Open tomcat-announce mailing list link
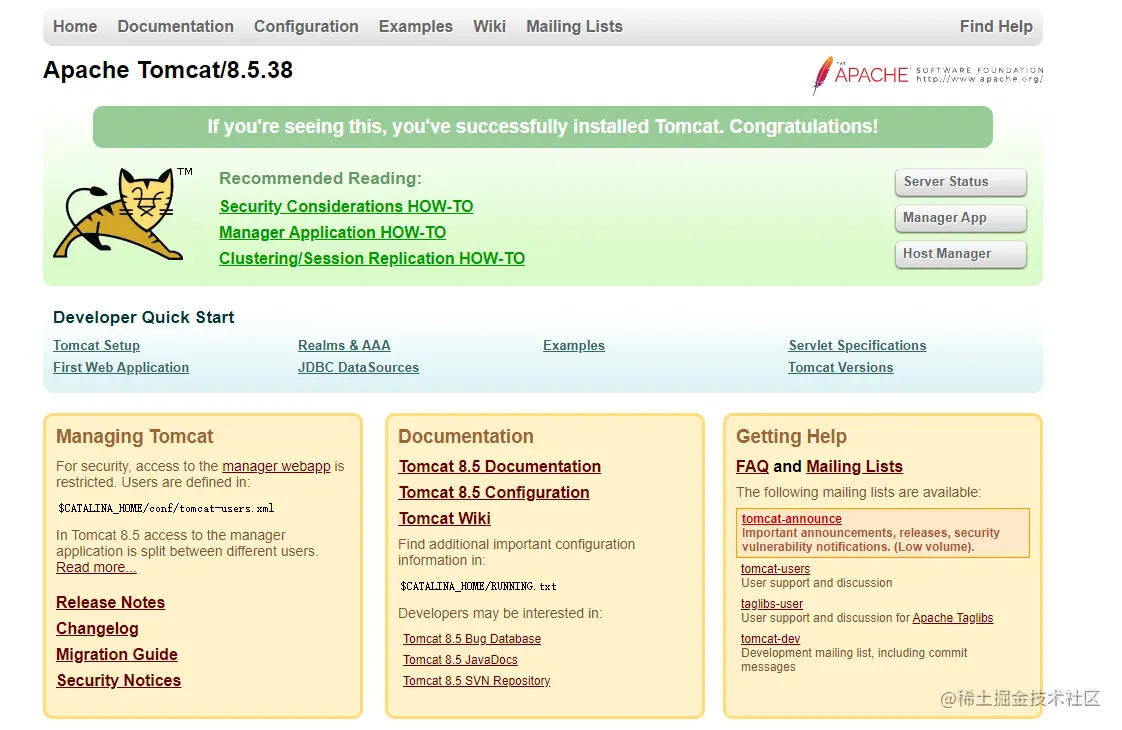 coord(791,519)
